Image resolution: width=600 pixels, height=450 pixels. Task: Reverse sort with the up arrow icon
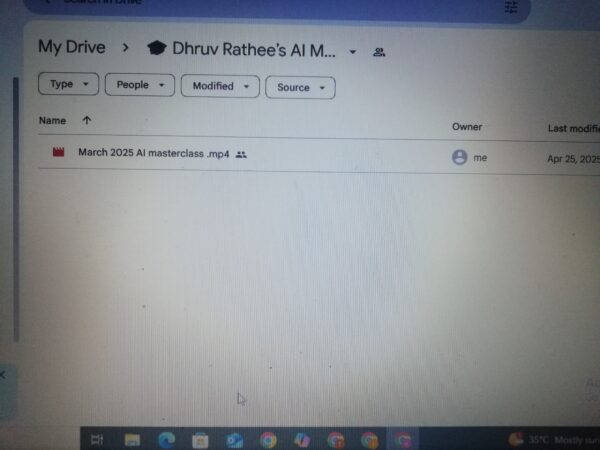(x=87, y=120)
